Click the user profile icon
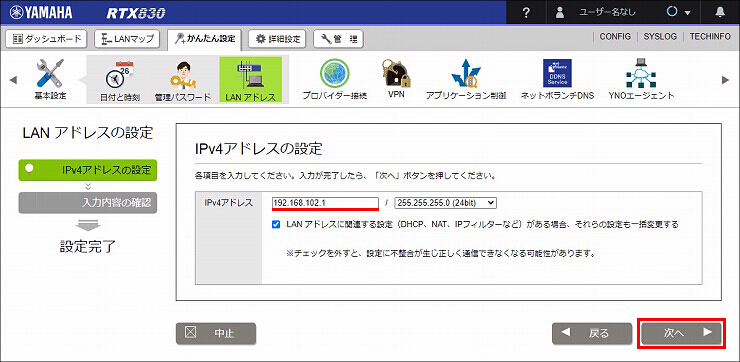740x362 pixels. (x=560, y=13)
